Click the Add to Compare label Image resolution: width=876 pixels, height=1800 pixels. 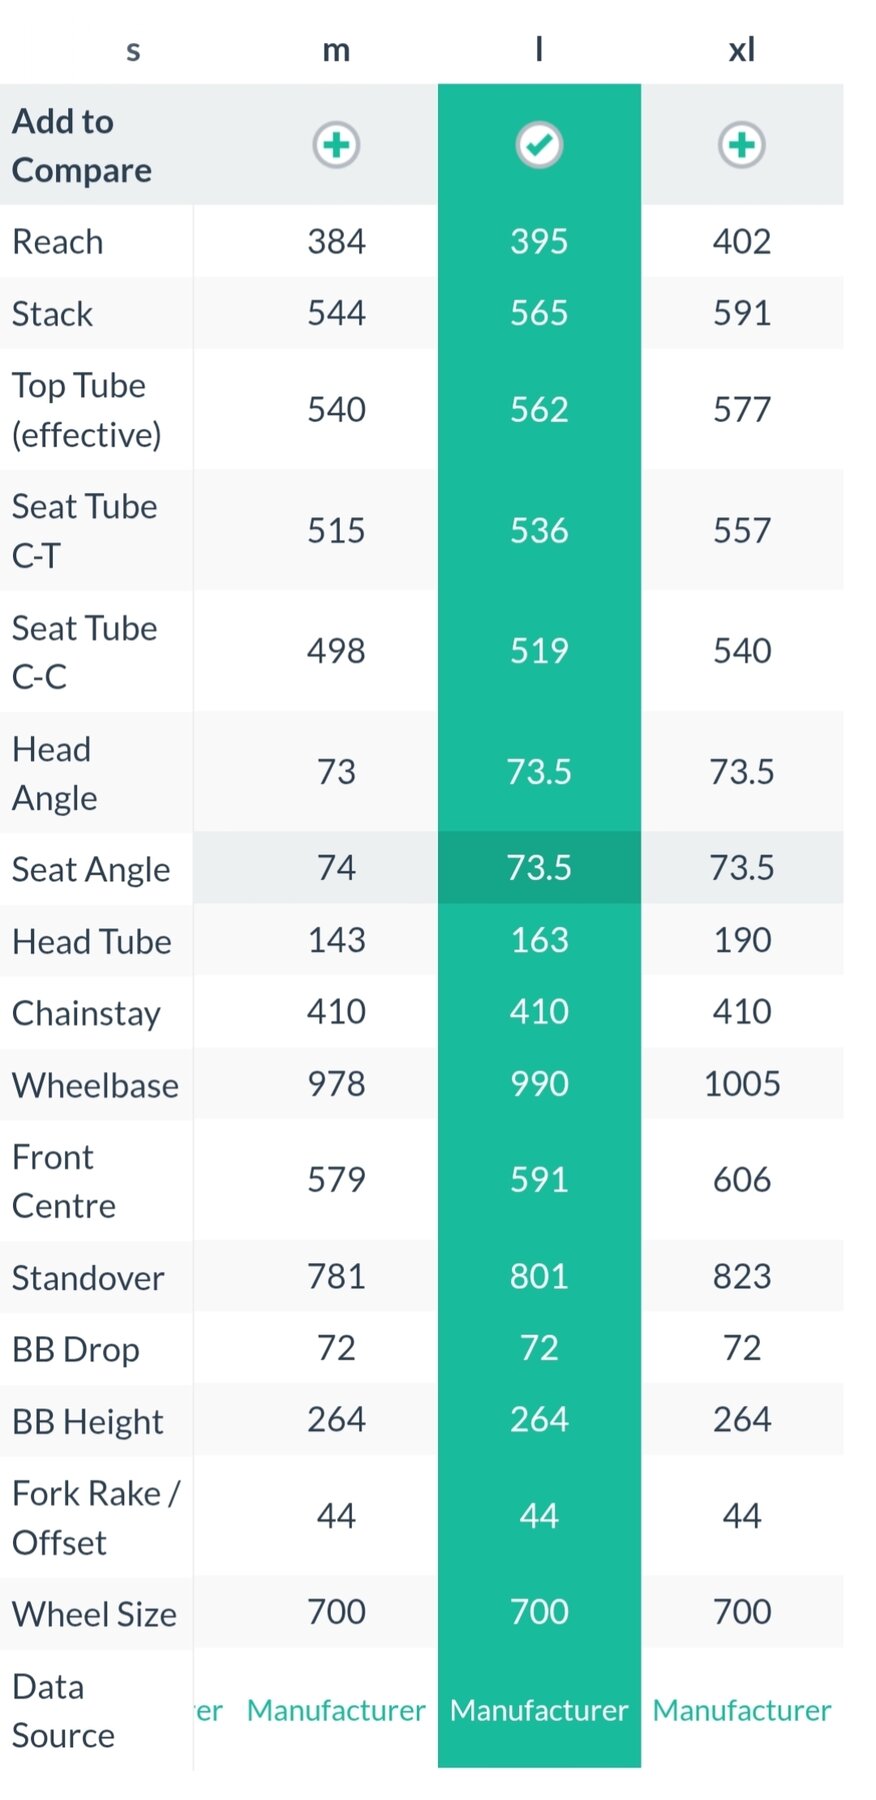(x=81, y=146)
